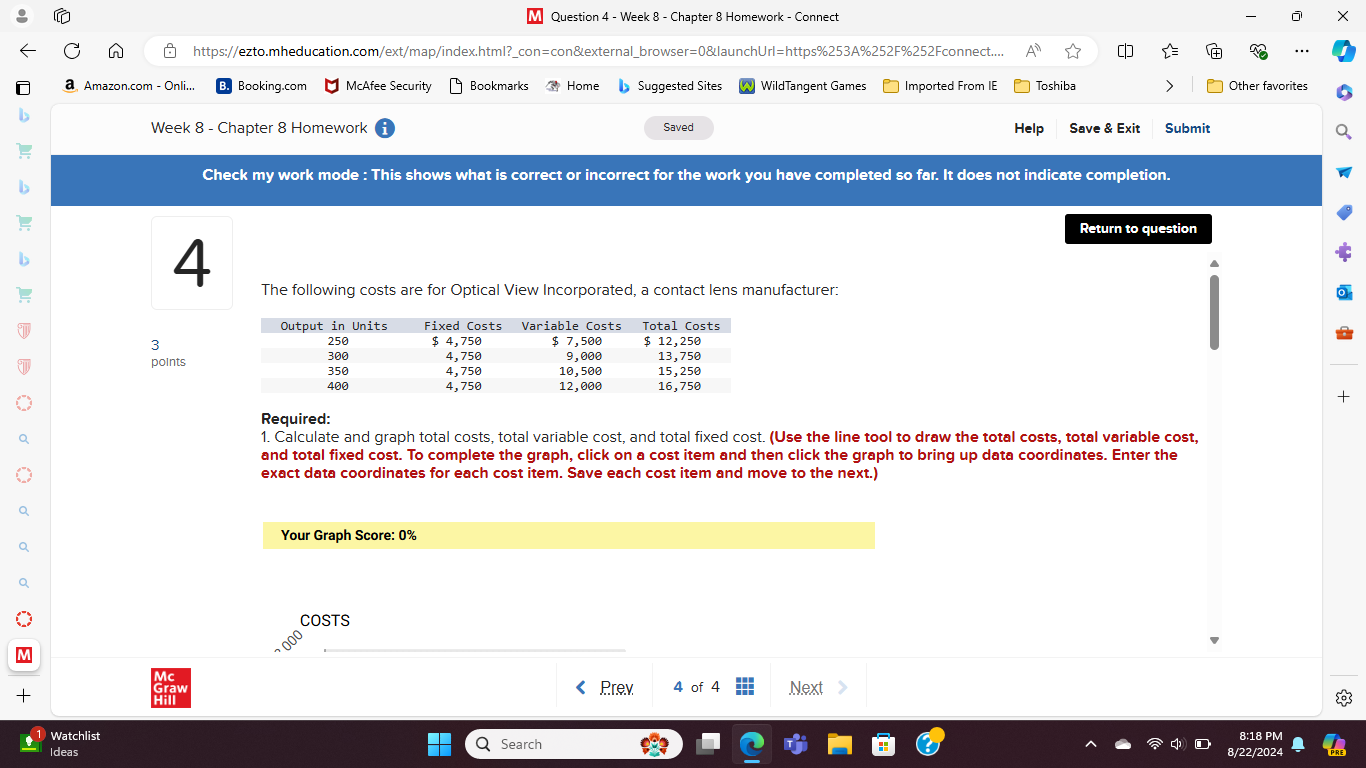Open the McAfee Security favorite
The height and width of the screenshot is (768, 1366).
[x=378, y=86]
